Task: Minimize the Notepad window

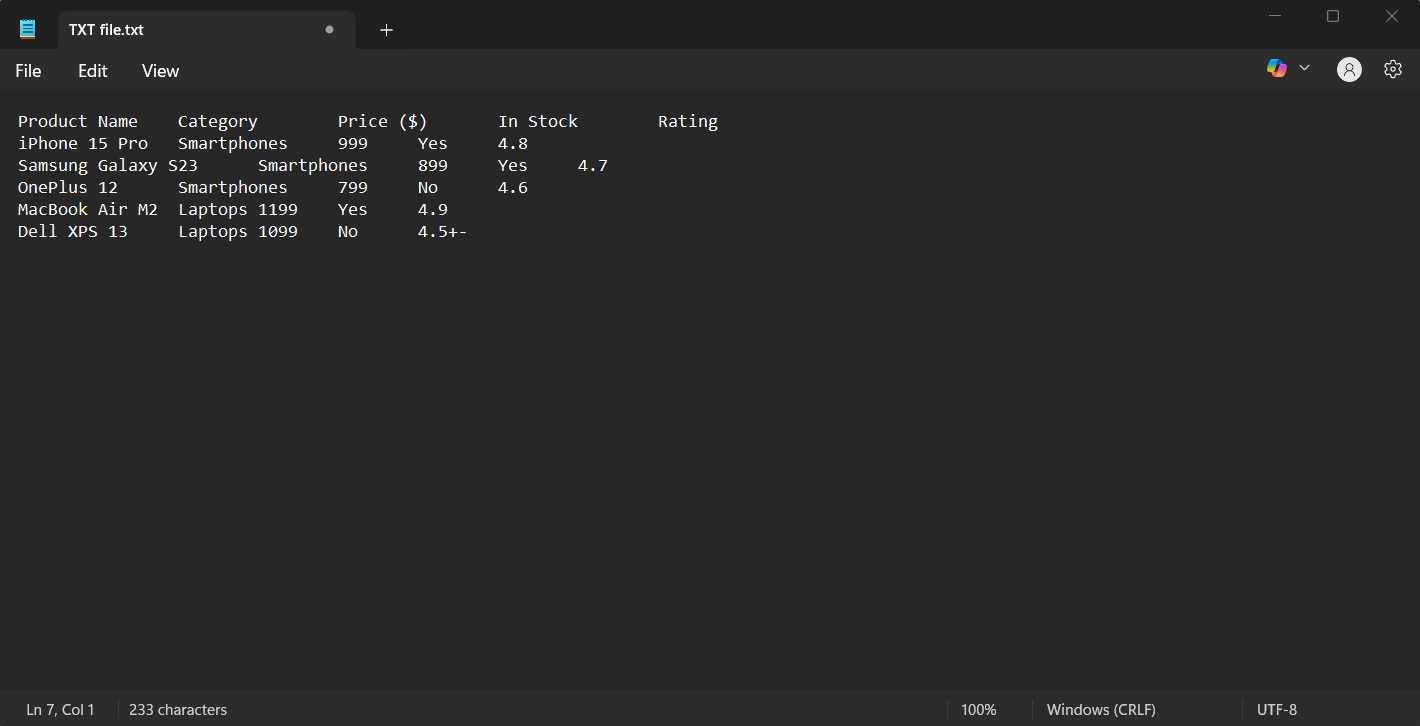Action: 1275,16
